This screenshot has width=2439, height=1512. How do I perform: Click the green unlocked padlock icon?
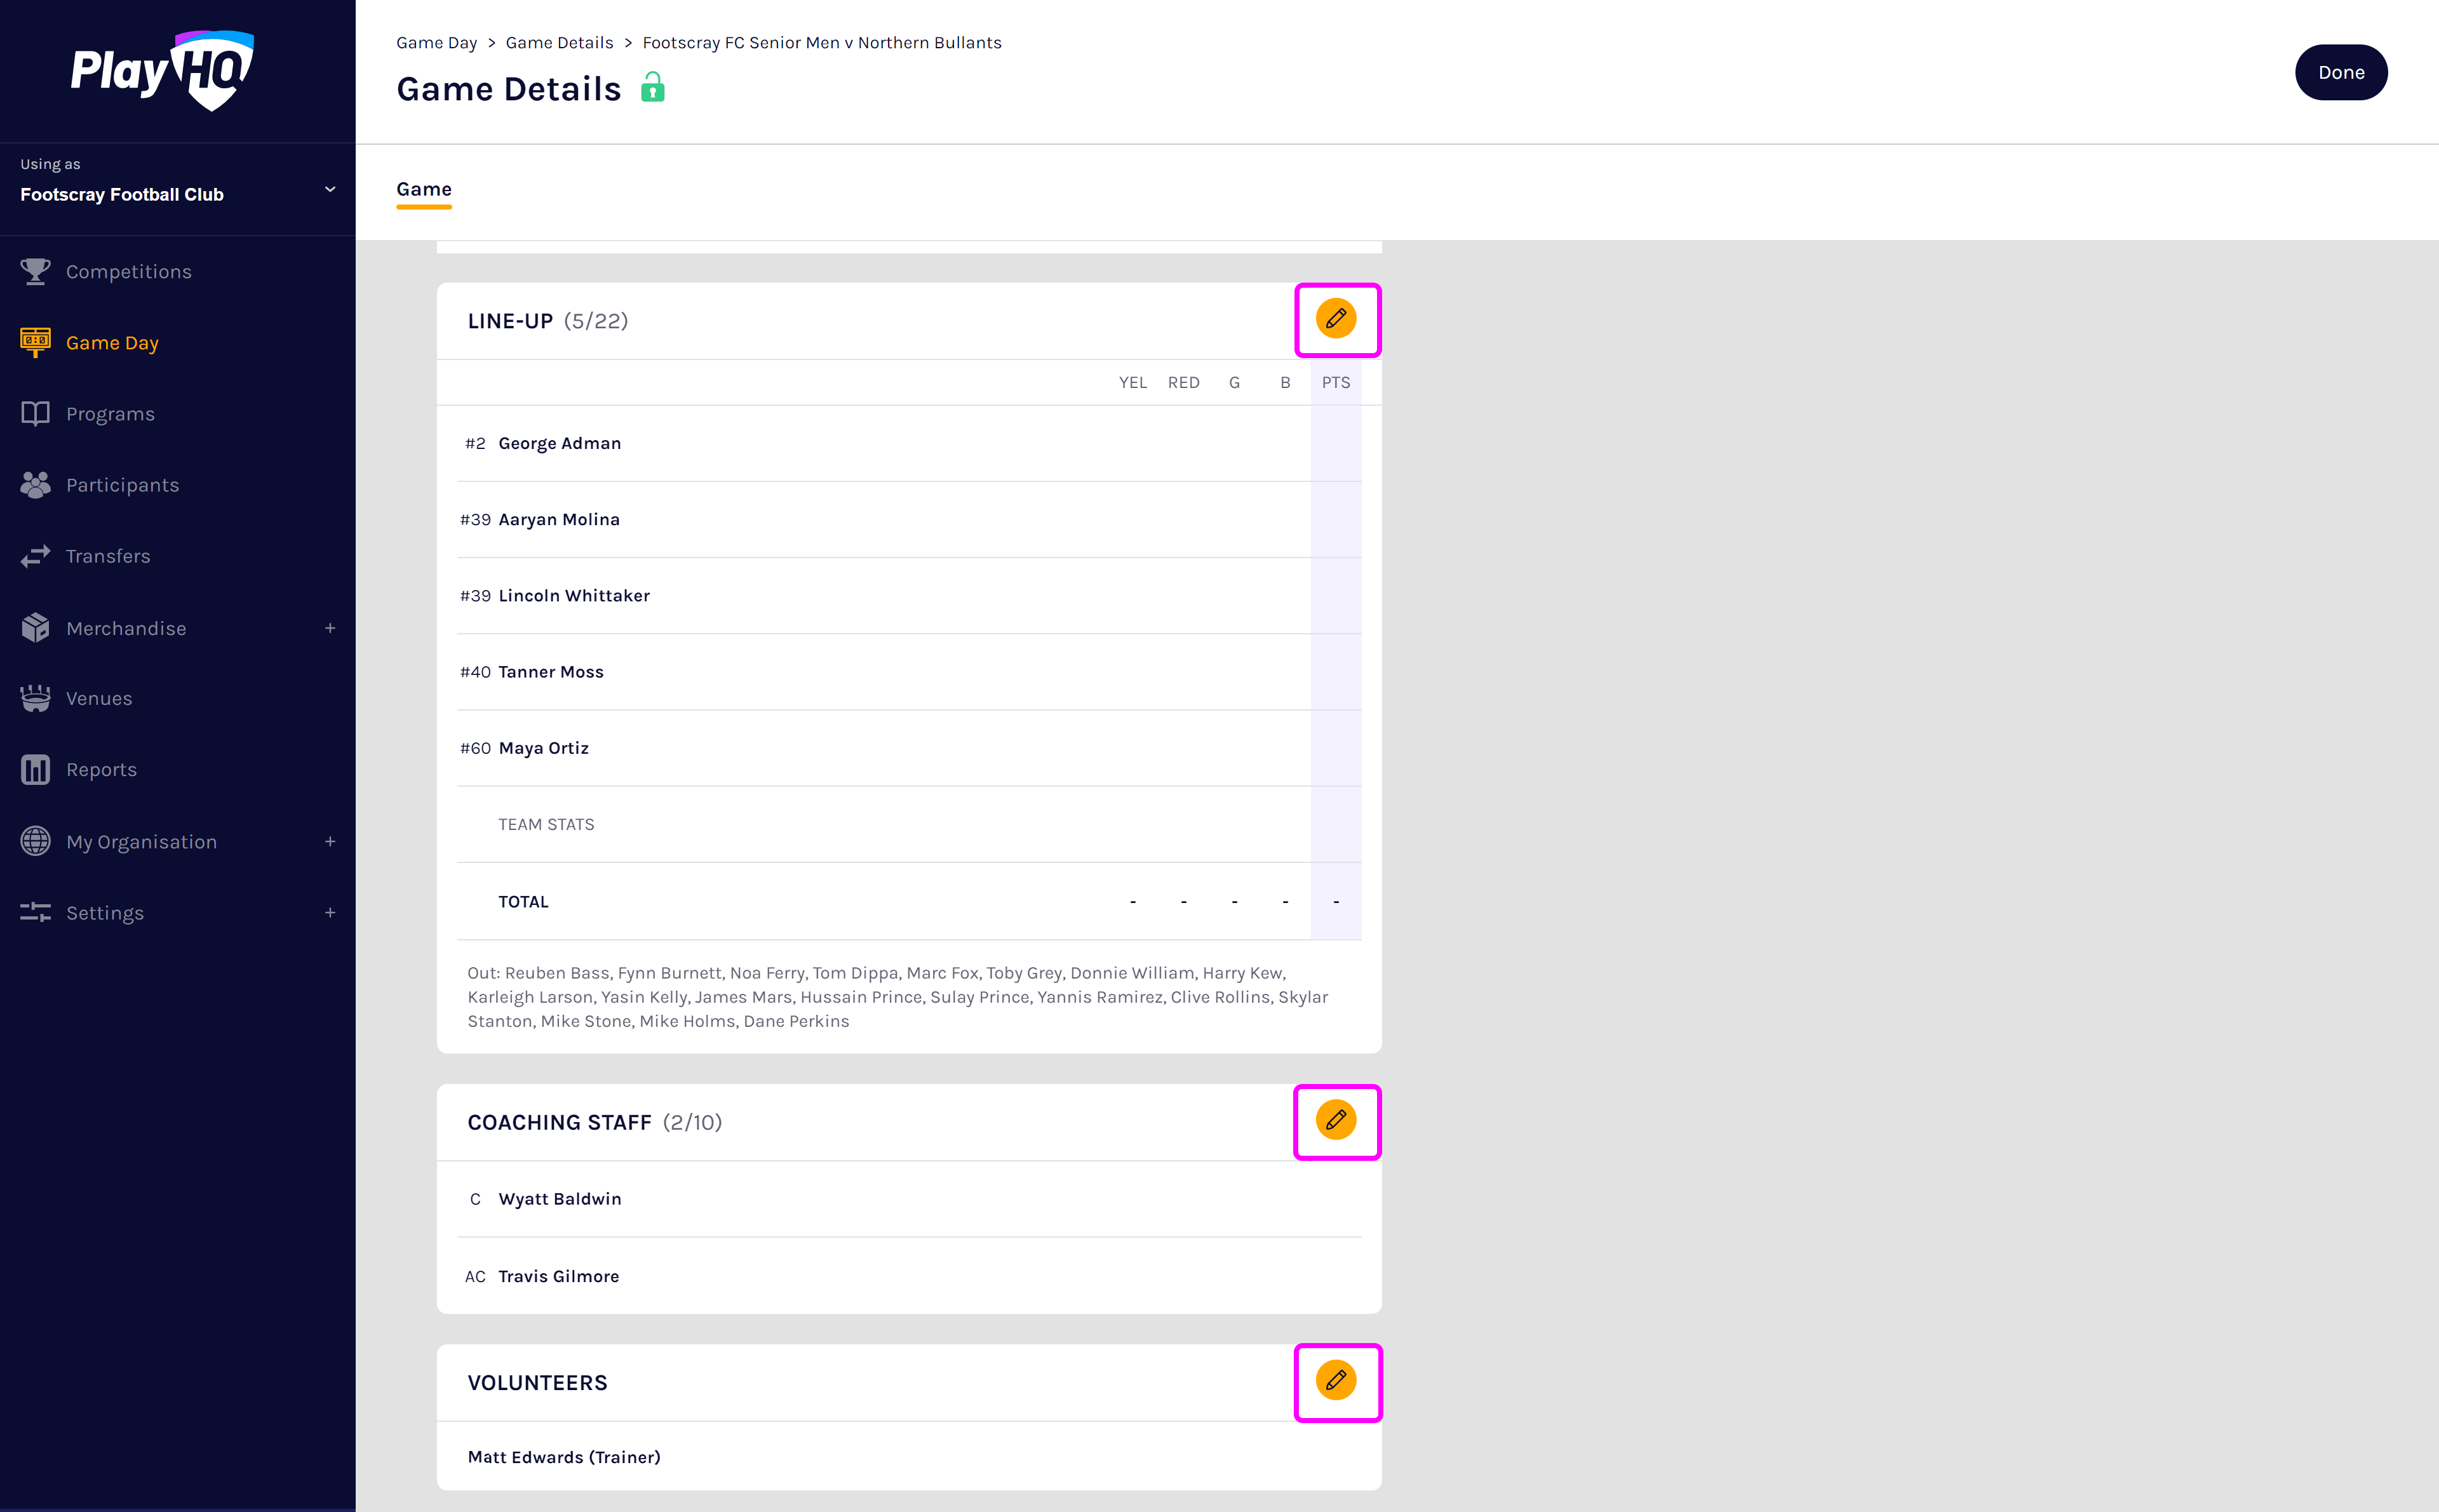click(652, 88)
